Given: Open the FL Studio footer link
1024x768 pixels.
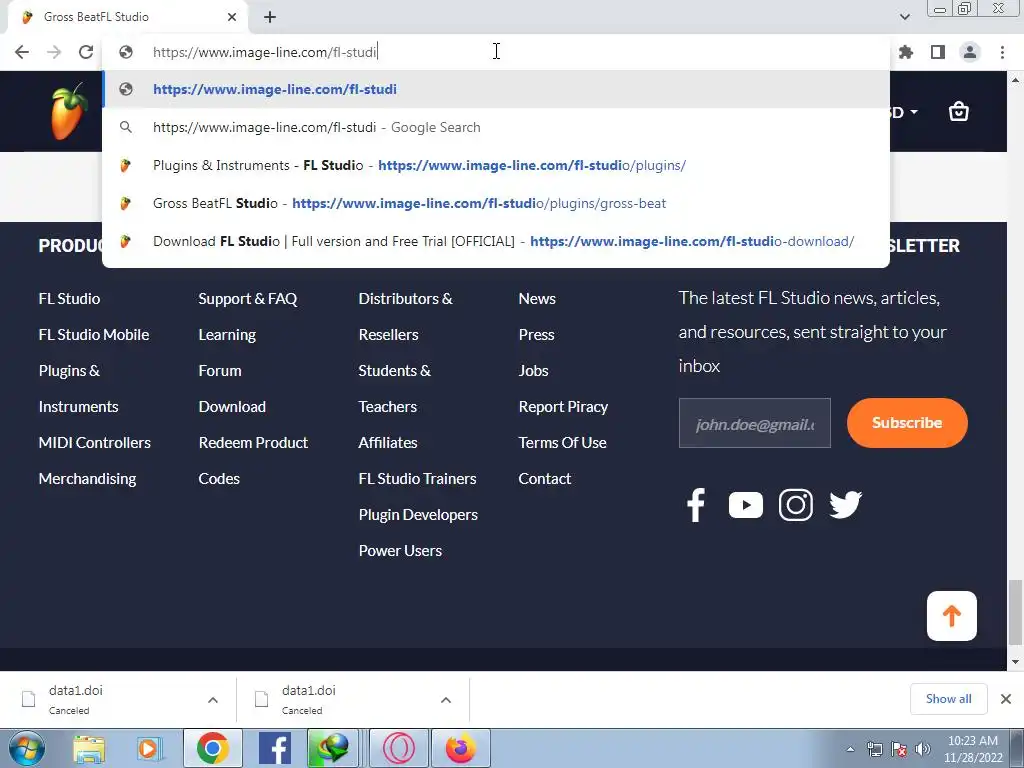Looking at the screenshot, I should click(x=69, y=298).
